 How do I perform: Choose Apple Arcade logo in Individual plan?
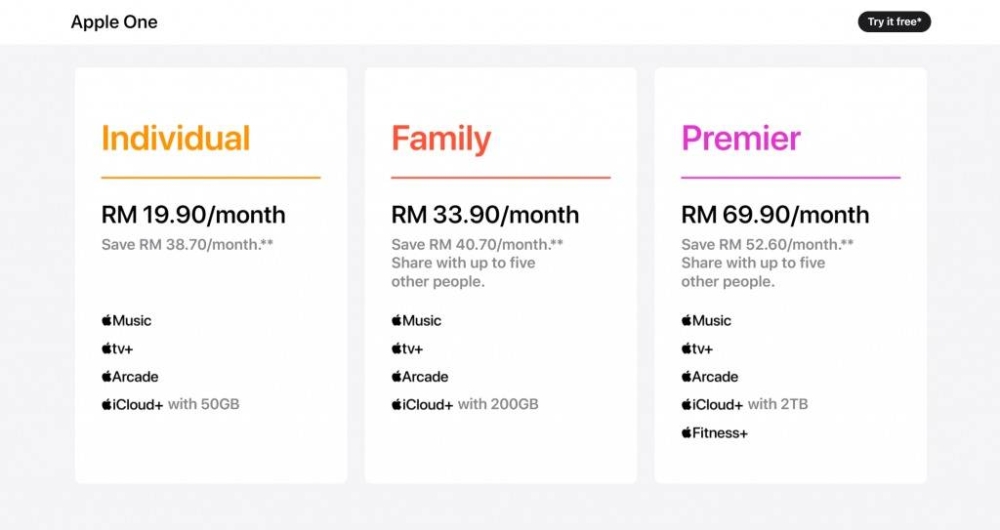coord(130,376)
